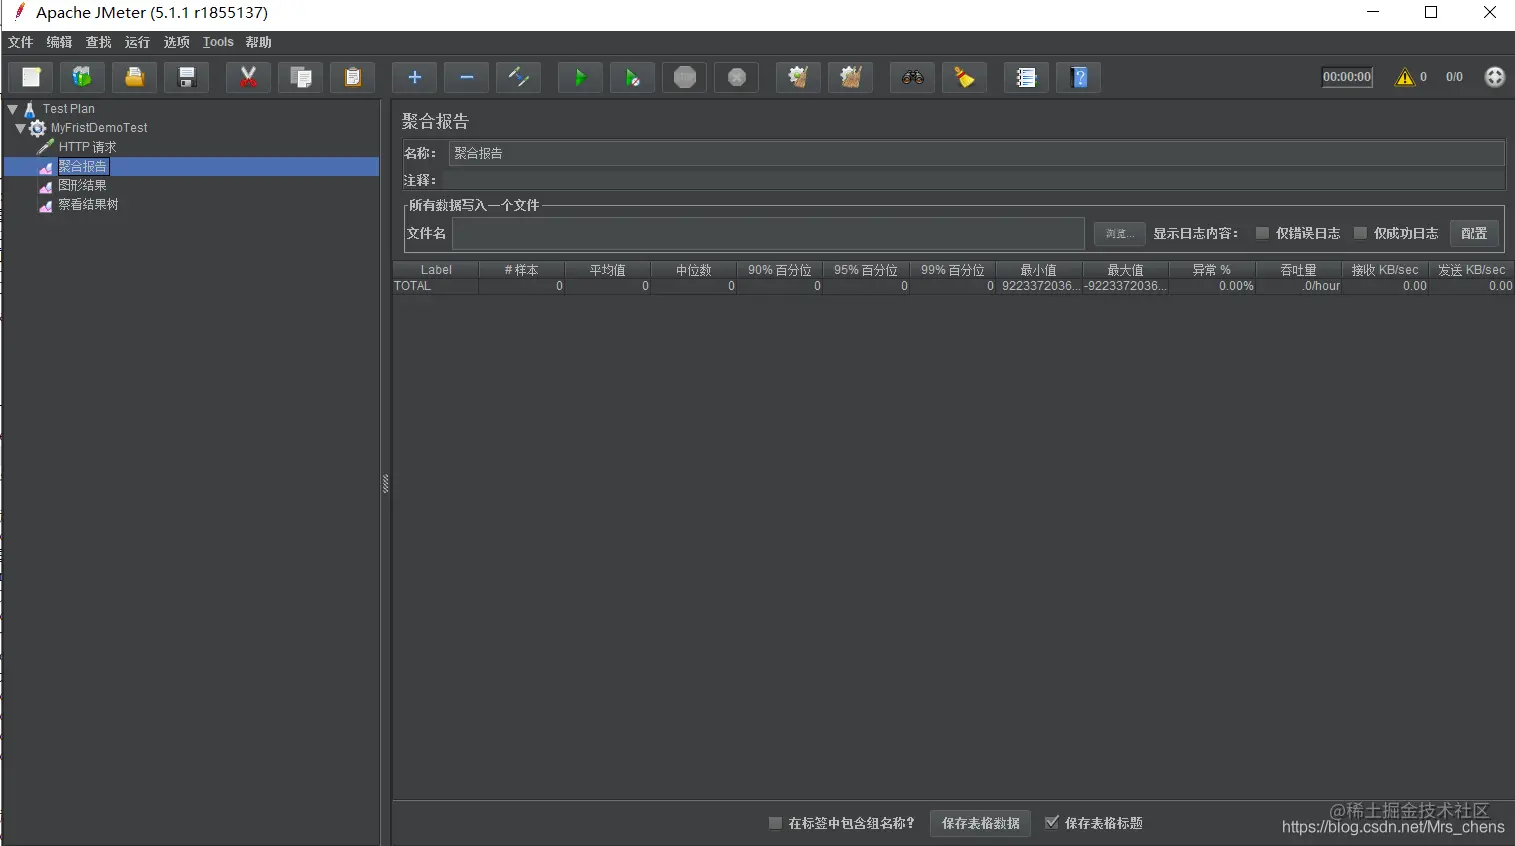Click the remote engine globe icon at the toolbar end
Image resolution: width=1515 pixels, height=846 pixels.
pyautogui.click(x=1494, y=77)
